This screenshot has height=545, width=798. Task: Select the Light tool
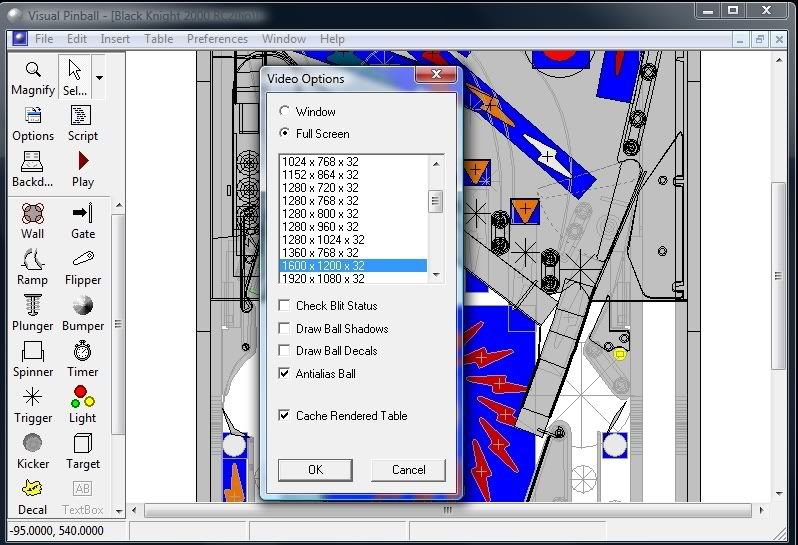(x=83, y=402)
